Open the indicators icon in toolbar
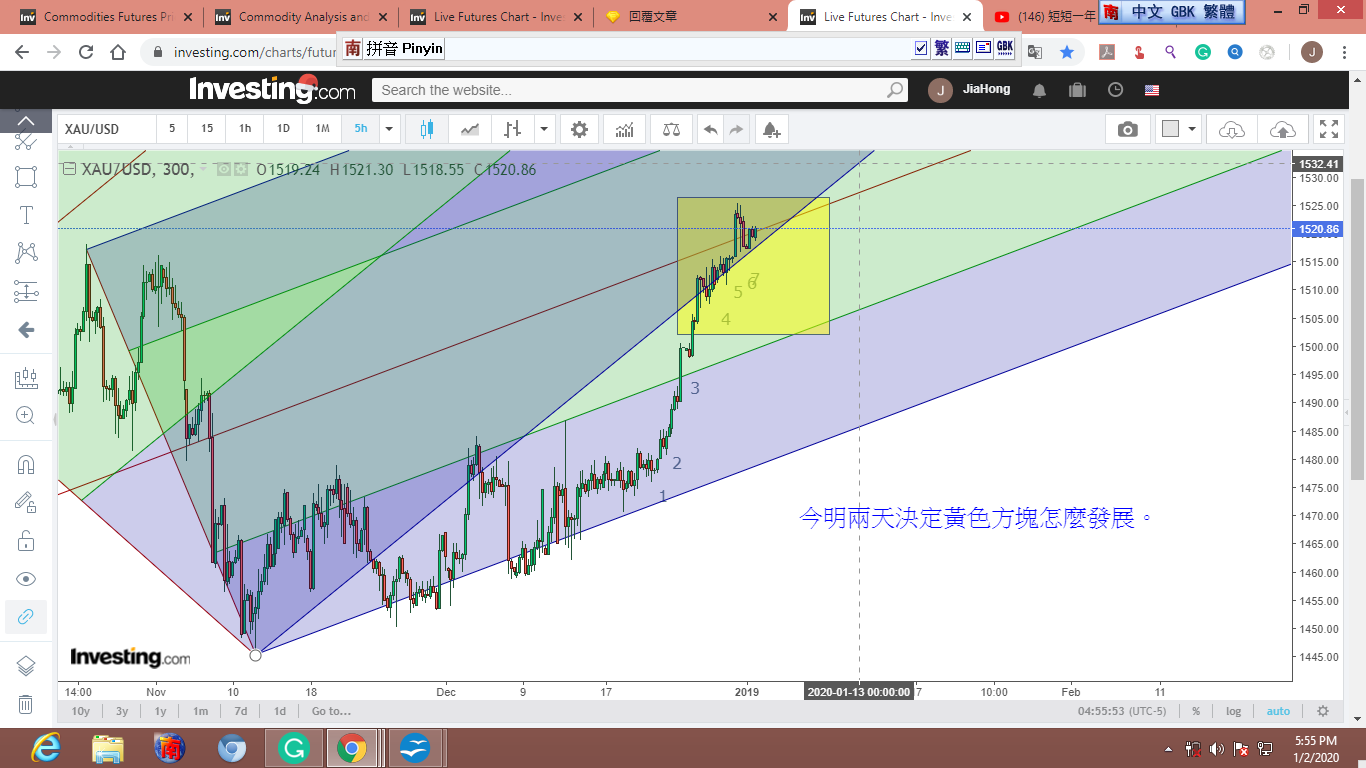Screen dimensions: 1366x768 point(624,129)
